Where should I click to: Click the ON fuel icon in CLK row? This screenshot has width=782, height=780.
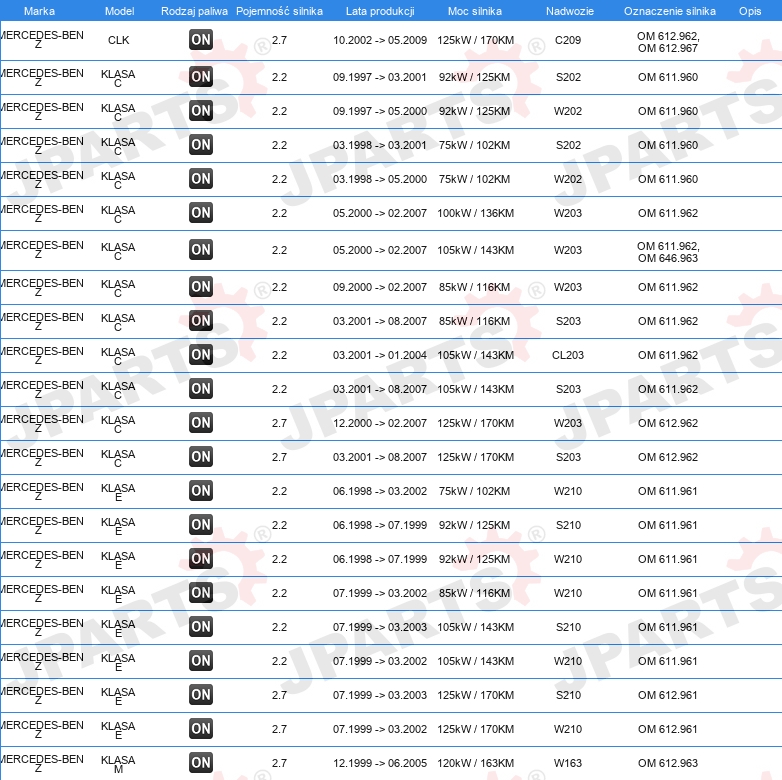[x=201, y=40]
